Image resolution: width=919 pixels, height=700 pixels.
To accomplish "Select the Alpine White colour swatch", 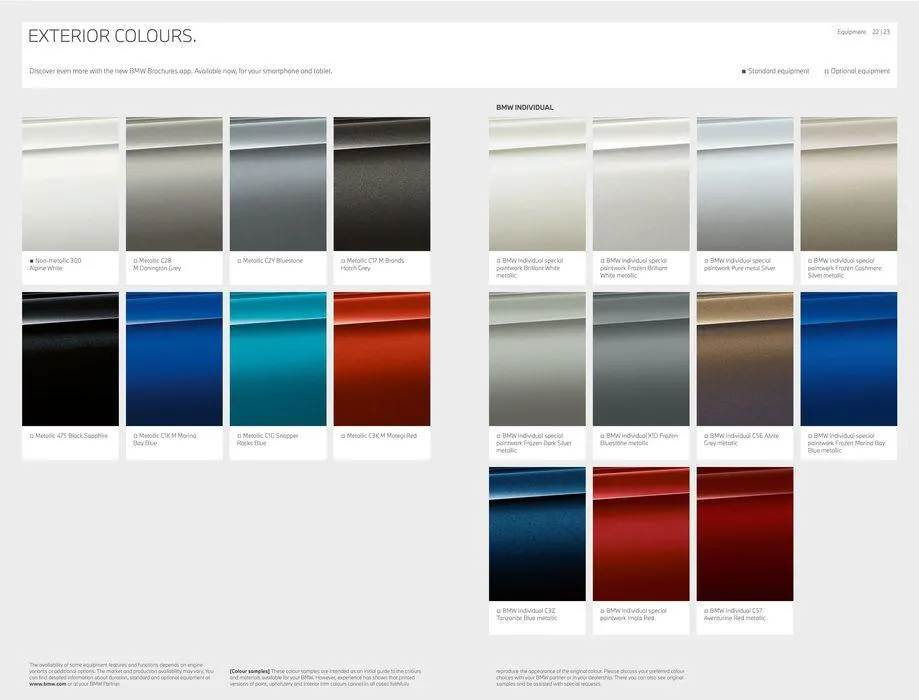I will point(70,184).
